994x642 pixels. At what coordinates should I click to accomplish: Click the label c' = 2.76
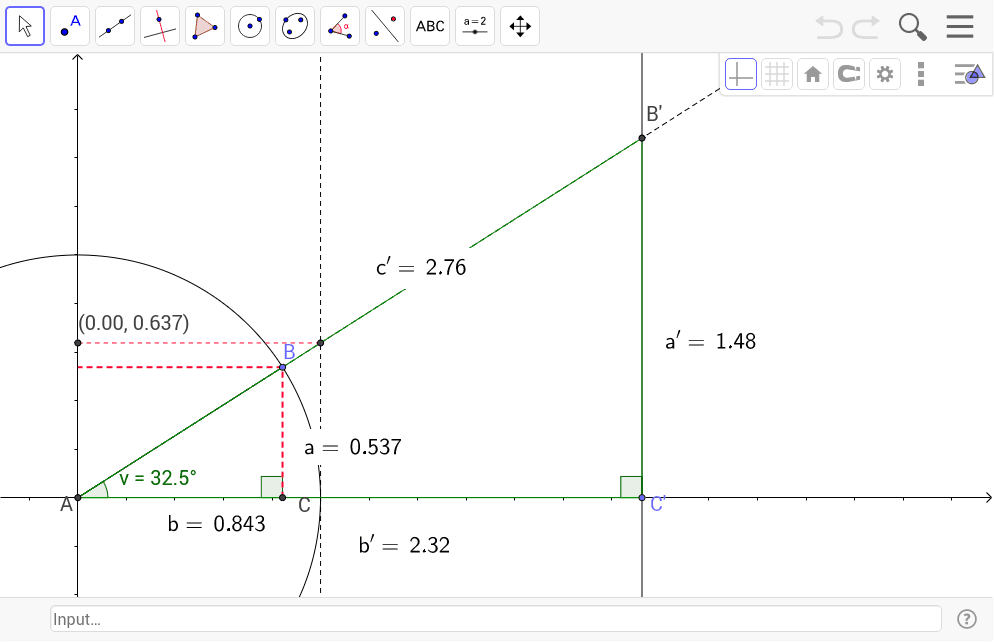pyautogui.click(x=421, y=267)
